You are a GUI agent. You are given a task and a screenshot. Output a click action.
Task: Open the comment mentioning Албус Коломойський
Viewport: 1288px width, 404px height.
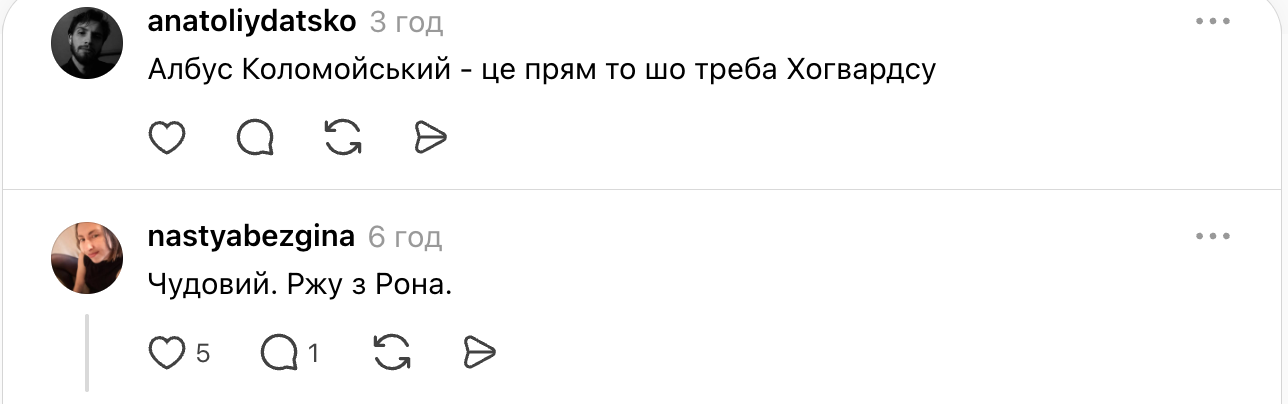pyautogui.click(x=540, y=71)
